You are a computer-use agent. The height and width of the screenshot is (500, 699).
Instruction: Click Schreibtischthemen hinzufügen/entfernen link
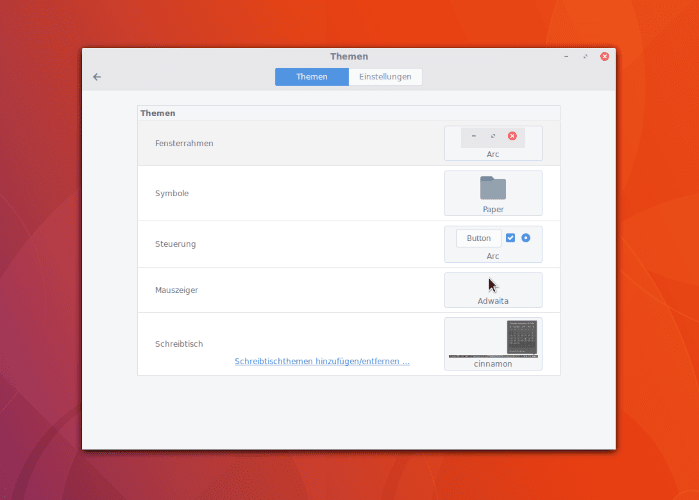point(322,361)
